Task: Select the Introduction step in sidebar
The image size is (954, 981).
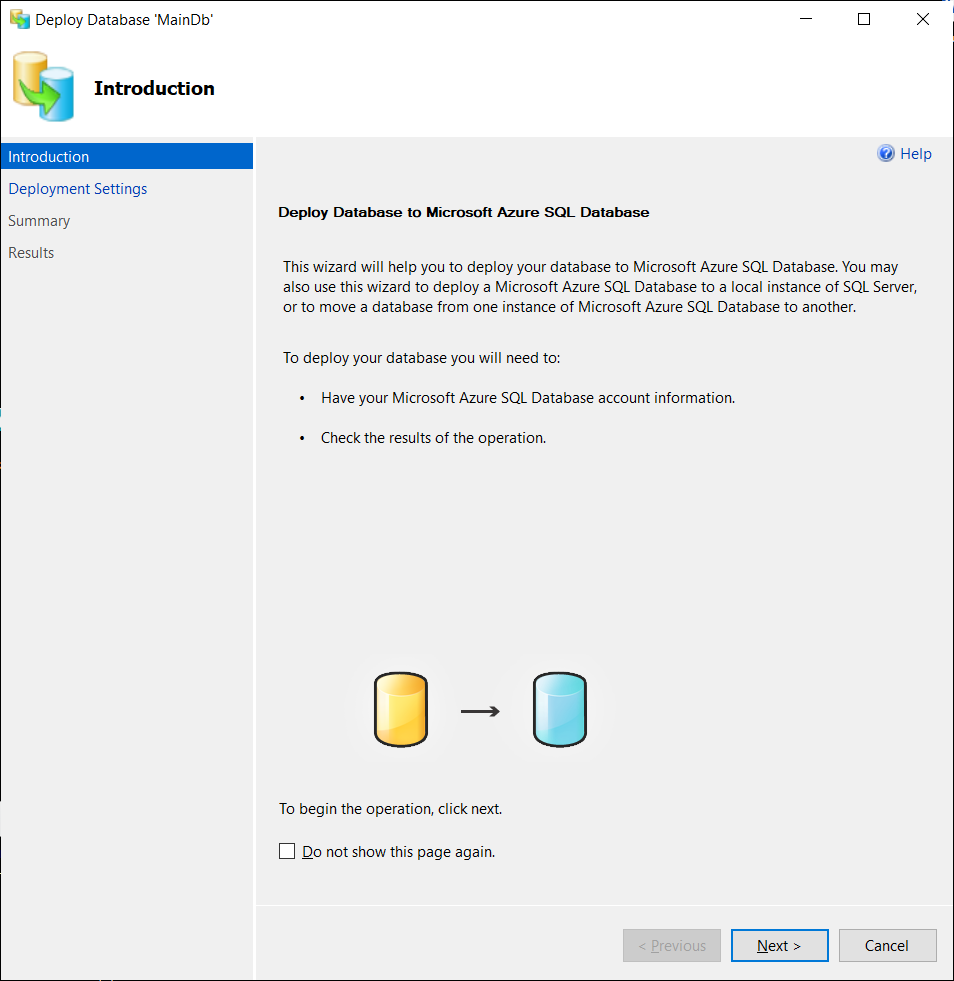Action: tap(127, 156)
